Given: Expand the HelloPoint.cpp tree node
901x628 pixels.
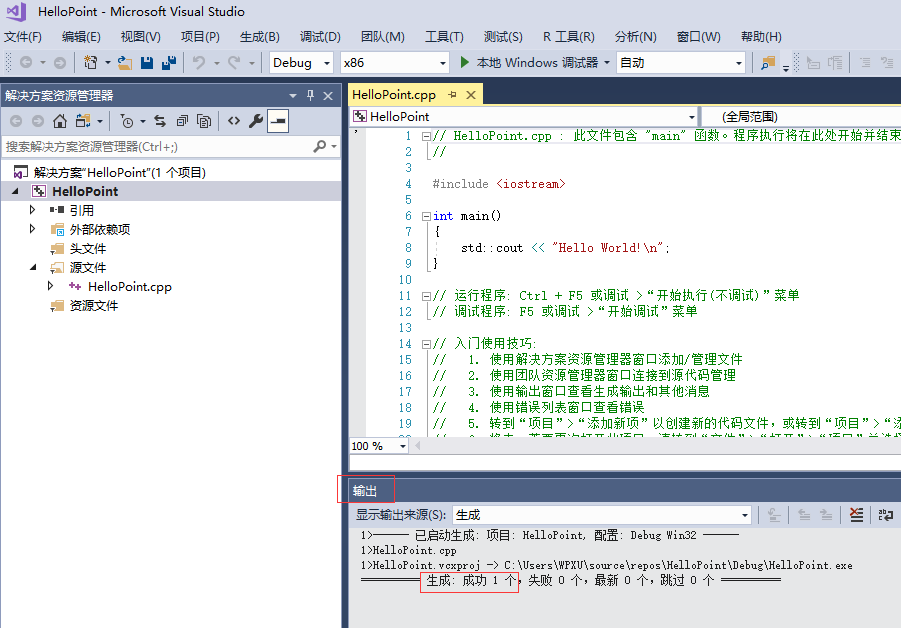Looking at the screenshot, I should (x=51, y=286).
